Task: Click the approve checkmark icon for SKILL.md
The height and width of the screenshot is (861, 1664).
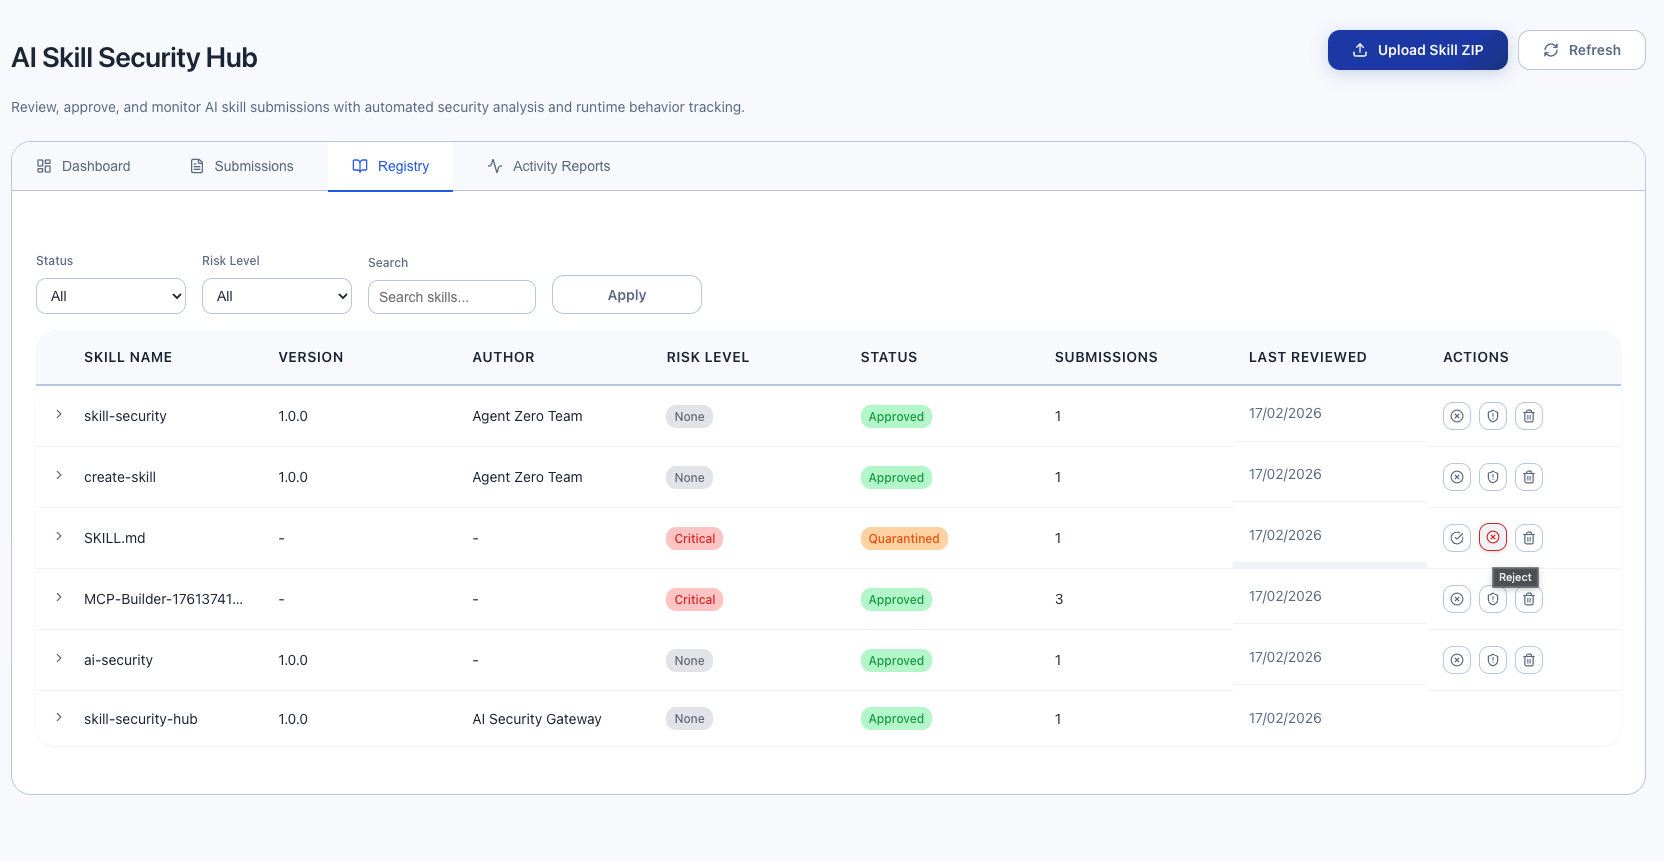Action: 1456,538
